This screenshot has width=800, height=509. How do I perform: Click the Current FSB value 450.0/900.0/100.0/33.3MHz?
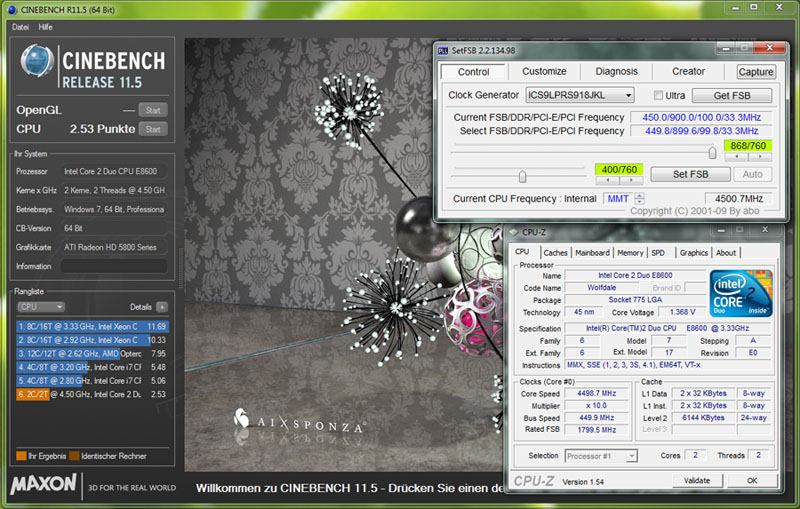pos(701,117)
